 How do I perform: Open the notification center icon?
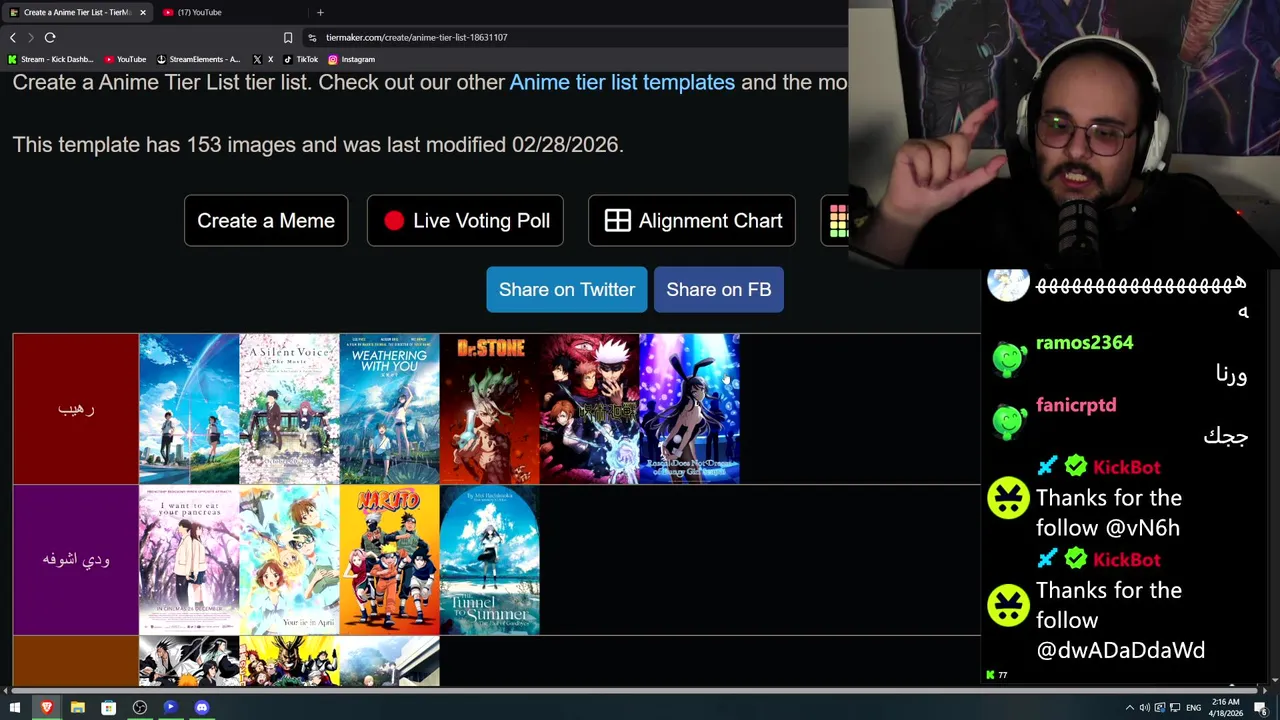pos(1261,708)
